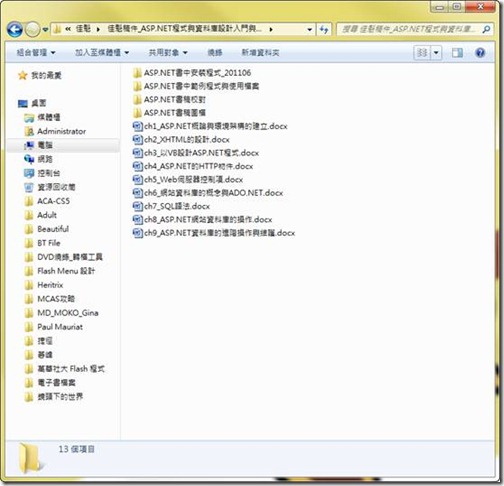Image resolution: width=504 pixels, height=486 pixels.
Task: Click the Word icon of the ch5_Web docx file
Action: click(137, 179)
